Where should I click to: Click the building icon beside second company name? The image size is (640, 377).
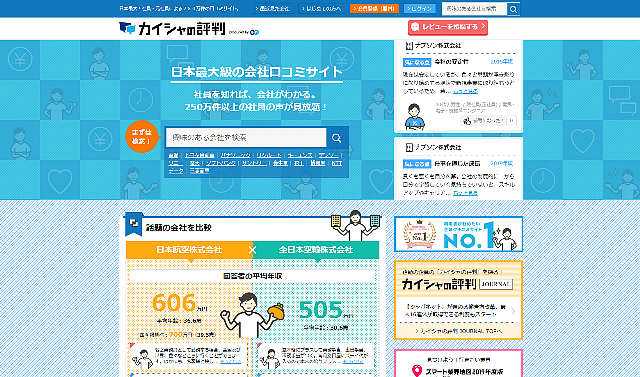[x=409, y=147]
